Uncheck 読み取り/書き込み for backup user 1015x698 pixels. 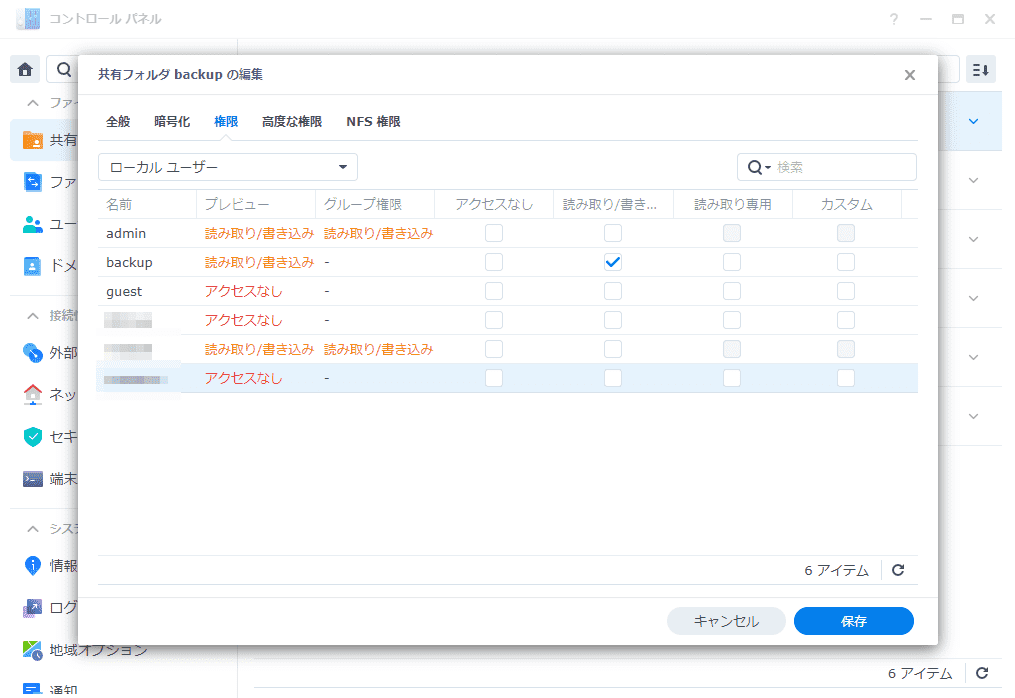(613, 262)
